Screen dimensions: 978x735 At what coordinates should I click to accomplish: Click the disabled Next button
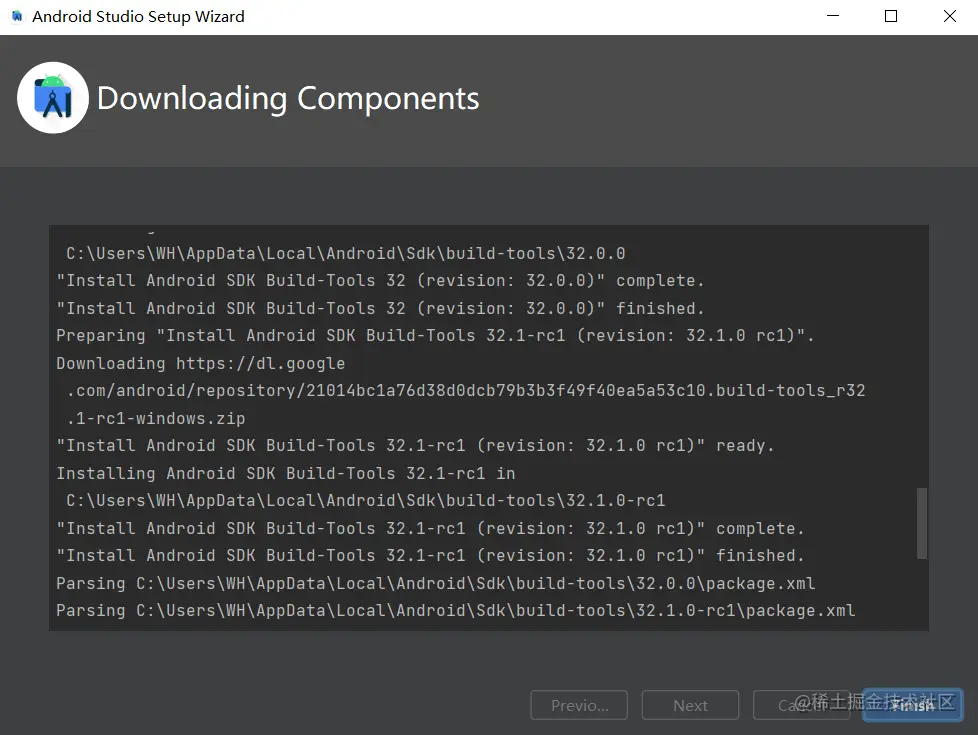pos(690,705)
